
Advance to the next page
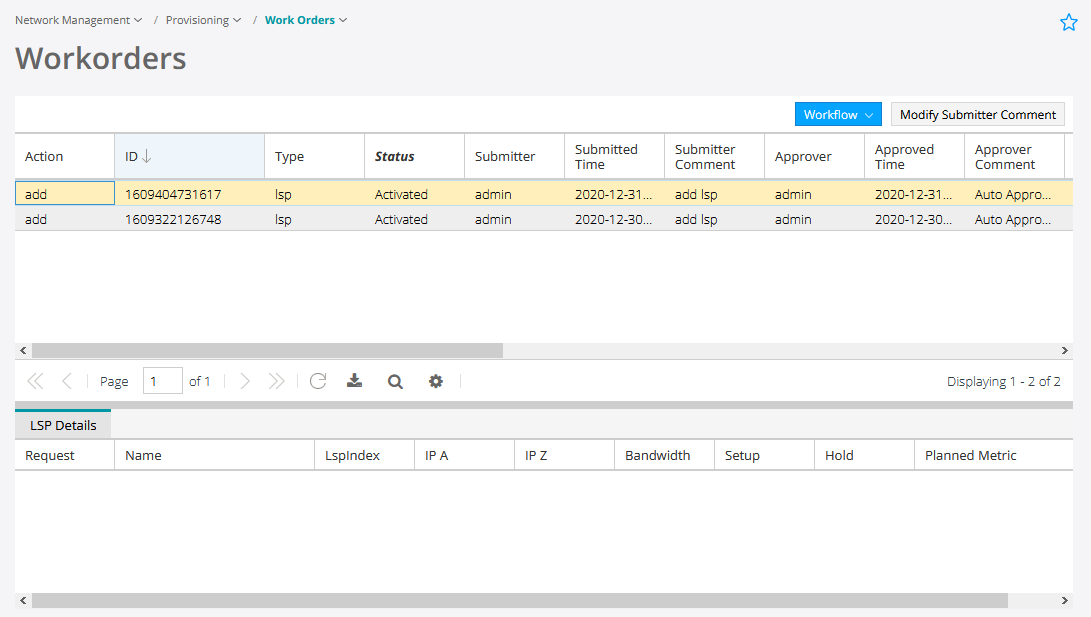245,381
